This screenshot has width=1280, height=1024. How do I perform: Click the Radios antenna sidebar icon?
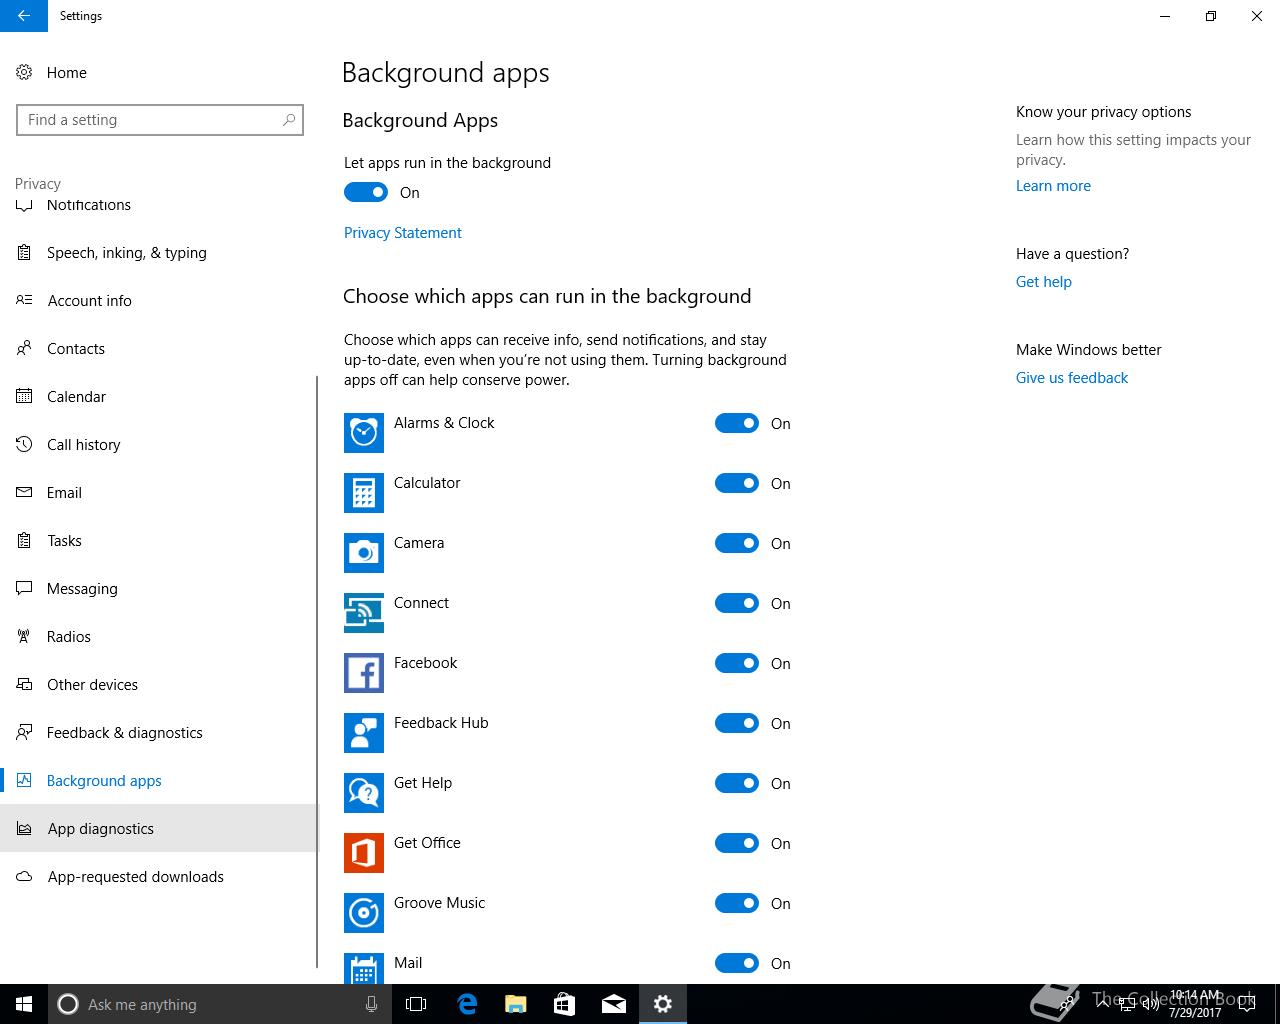[25, 637]
